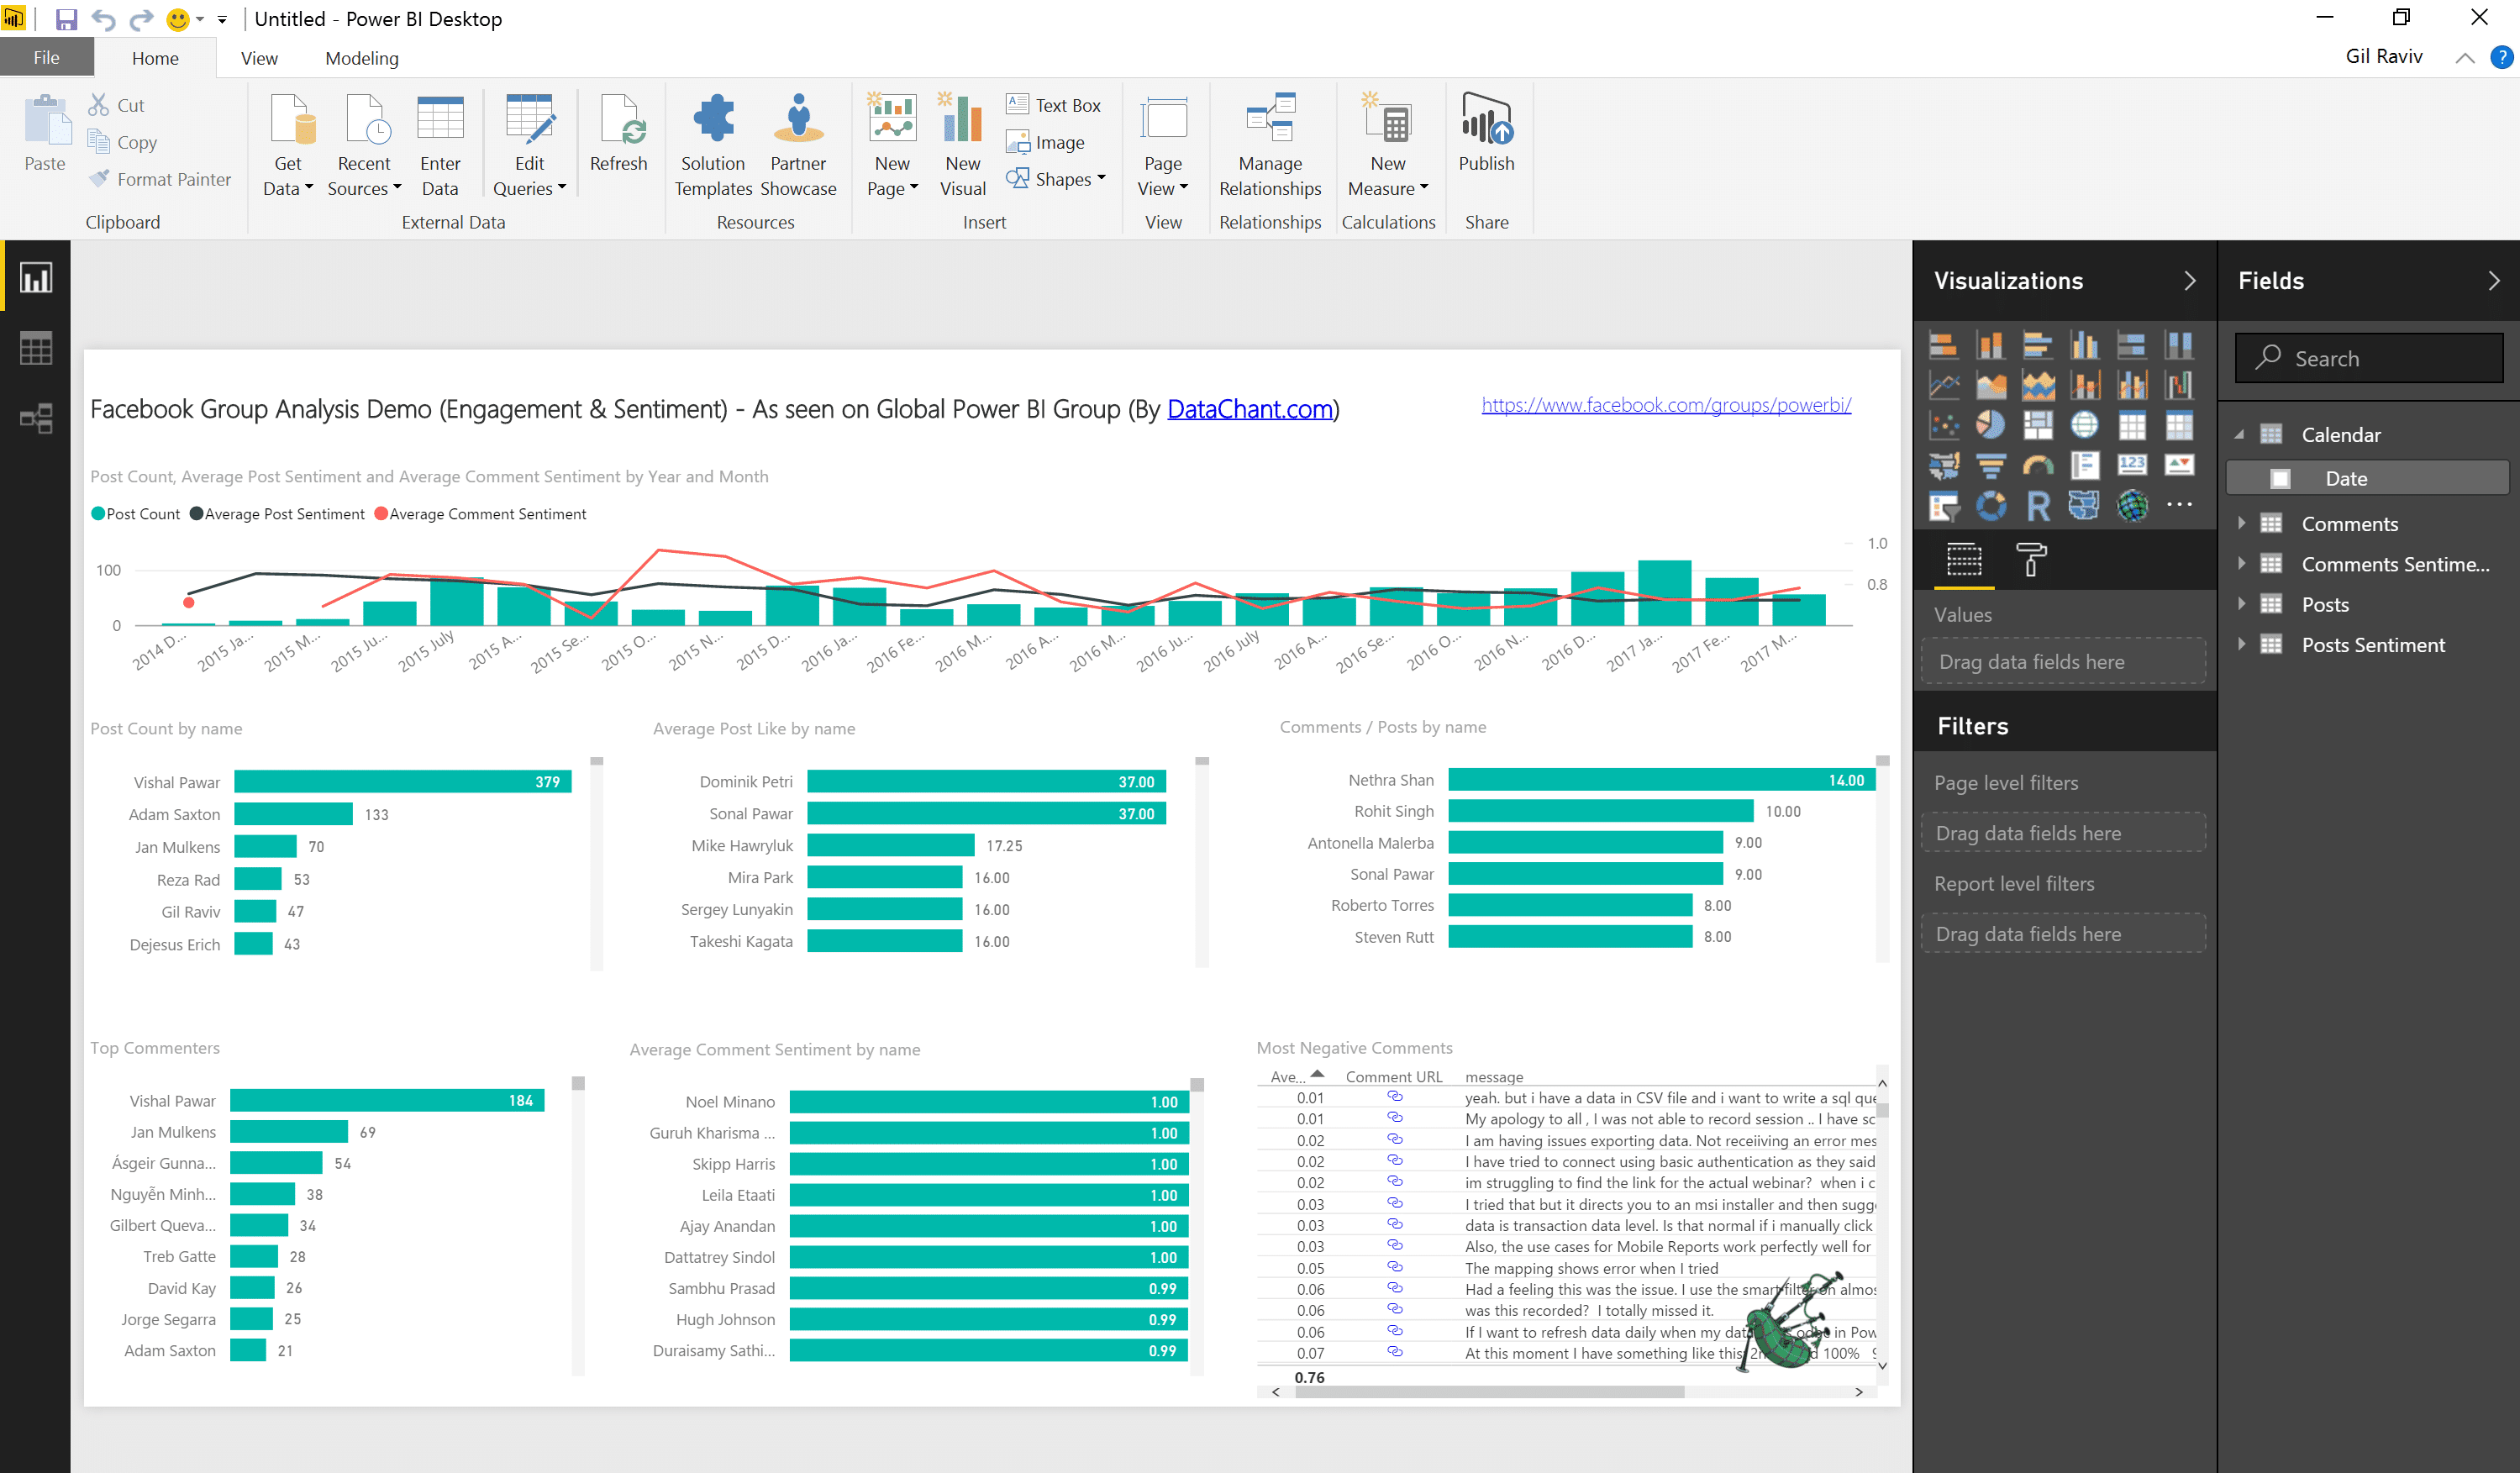Open the Facebook powerbi group link
Image resolution: width=2520 pixels, height=1473 pixels.
click(1666, 405)
